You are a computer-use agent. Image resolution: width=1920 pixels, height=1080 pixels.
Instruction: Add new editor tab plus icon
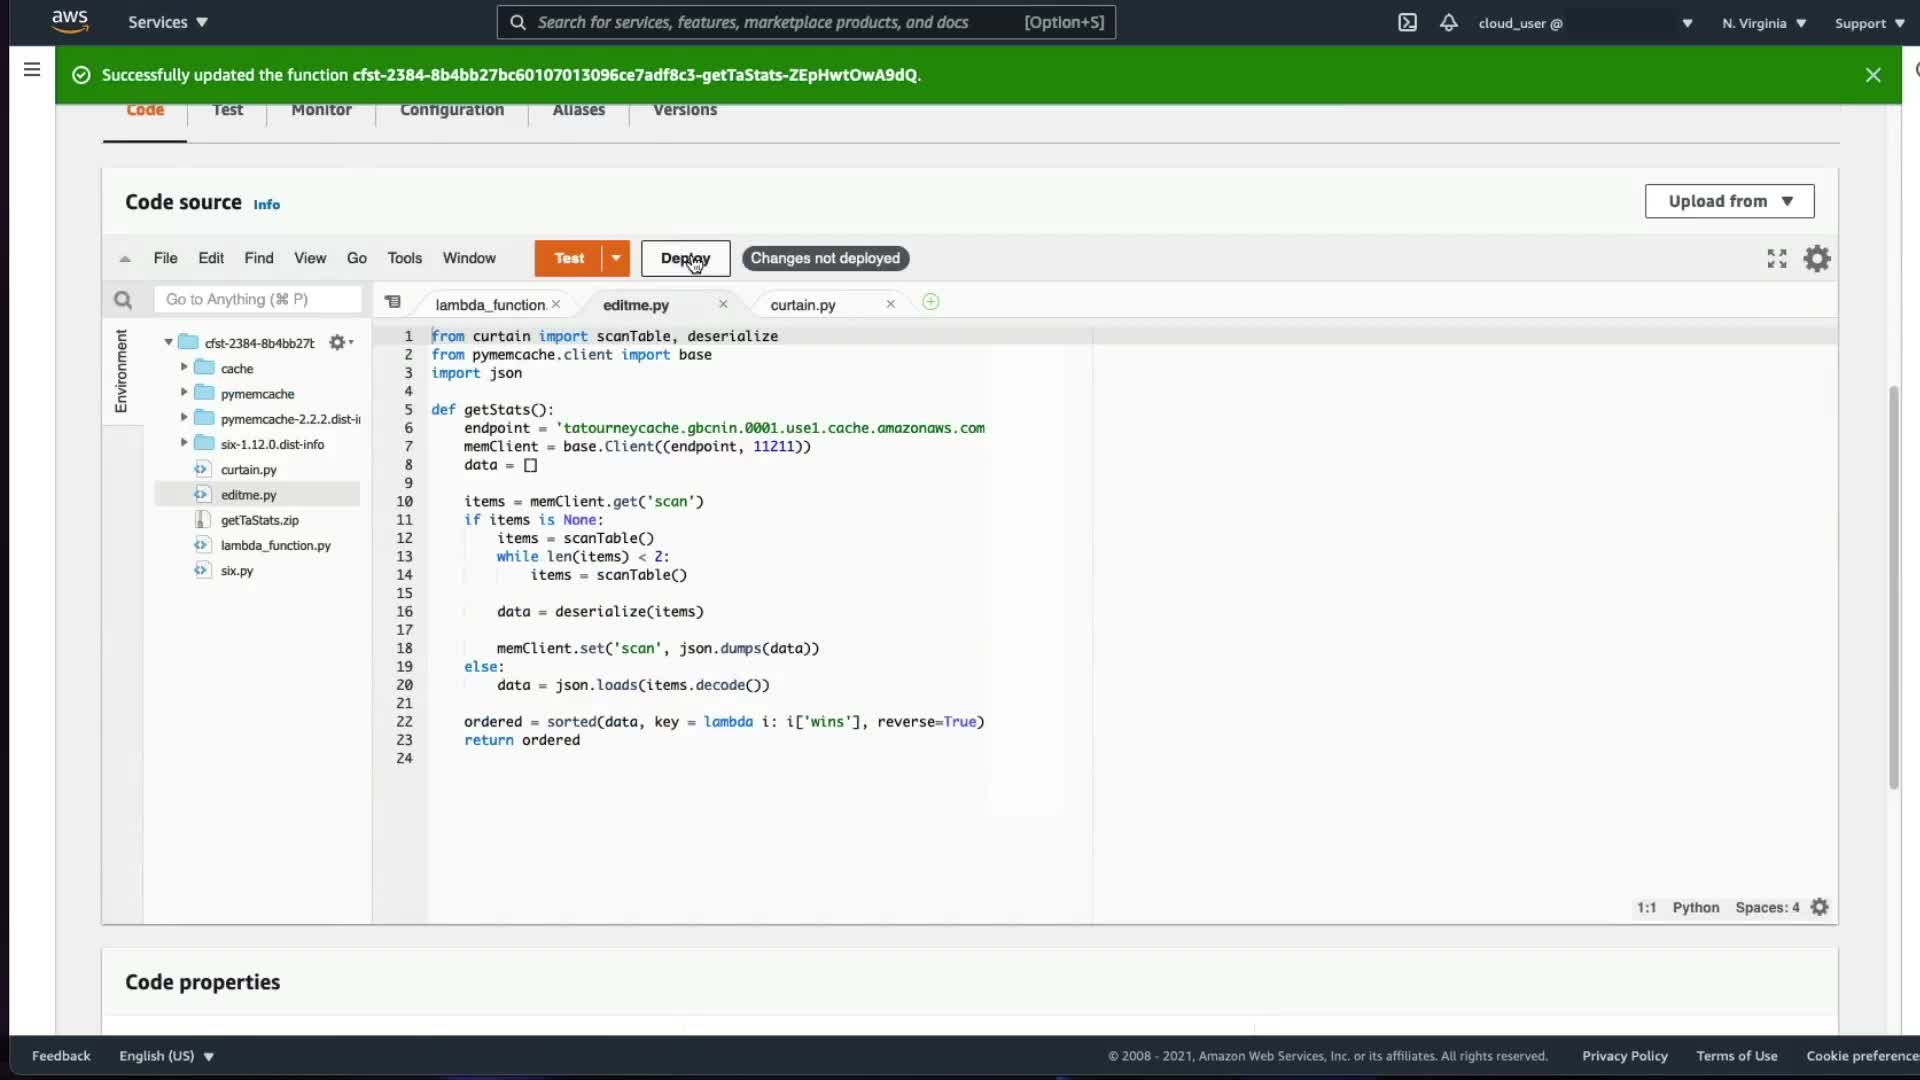[930, 302]
